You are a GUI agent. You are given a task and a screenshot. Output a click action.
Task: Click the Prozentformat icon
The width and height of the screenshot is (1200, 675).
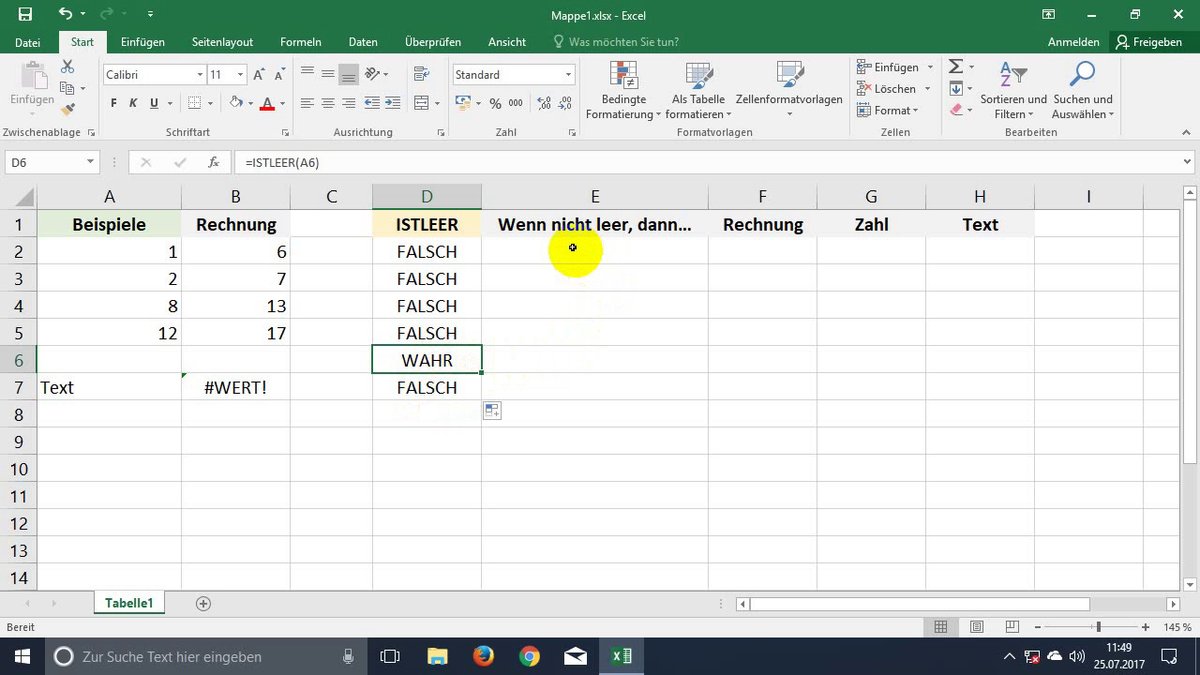pos(495,103)
